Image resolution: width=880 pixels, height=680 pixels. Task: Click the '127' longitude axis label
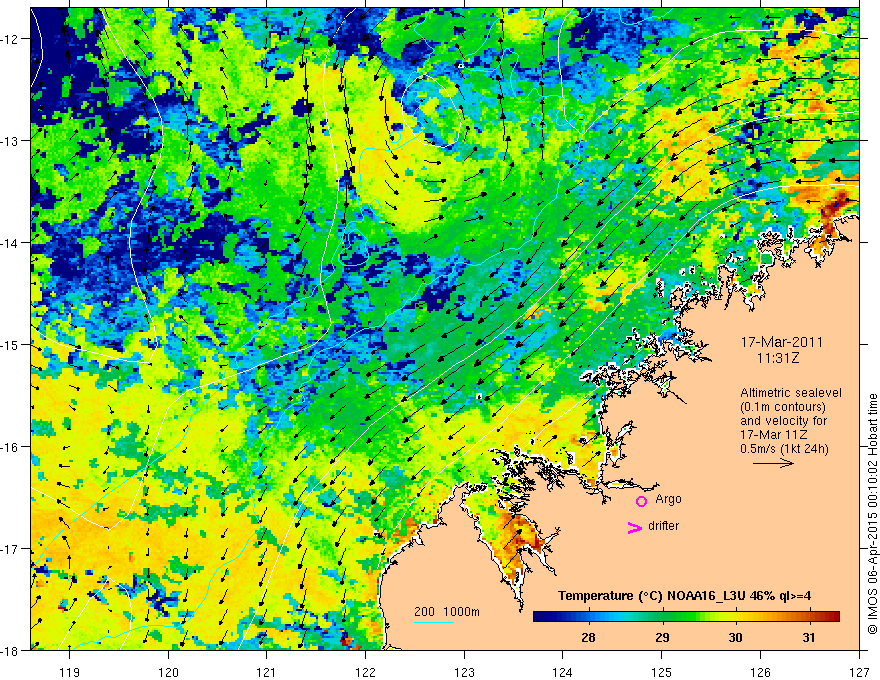point(859,672)
